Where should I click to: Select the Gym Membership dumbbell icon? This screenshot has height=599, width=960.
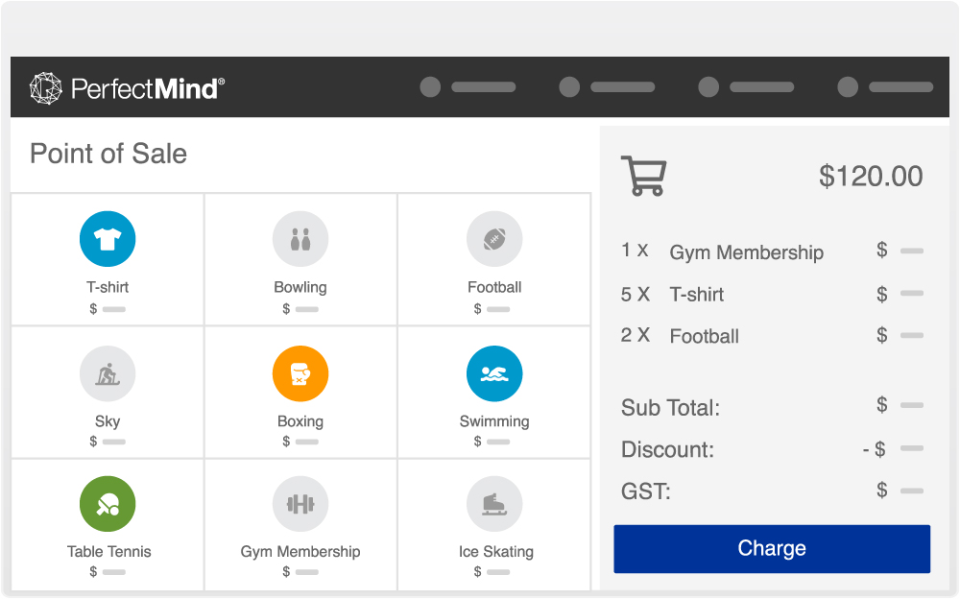click(300, 504)
